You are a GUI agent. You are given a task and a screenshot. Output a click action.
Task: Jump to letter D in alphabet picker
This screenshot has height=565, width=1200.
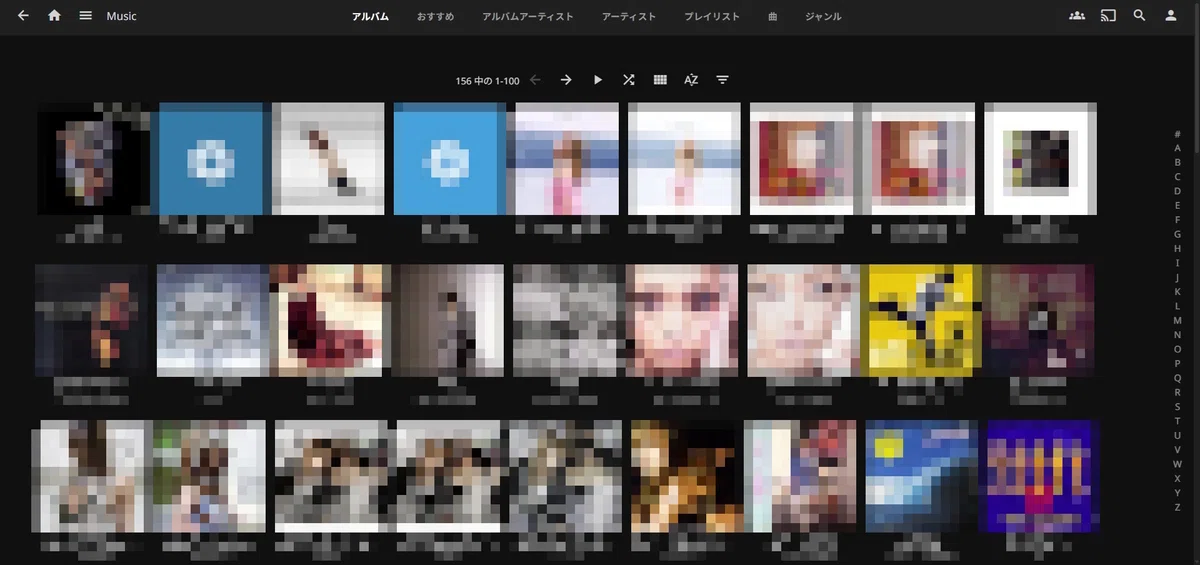1178,191
